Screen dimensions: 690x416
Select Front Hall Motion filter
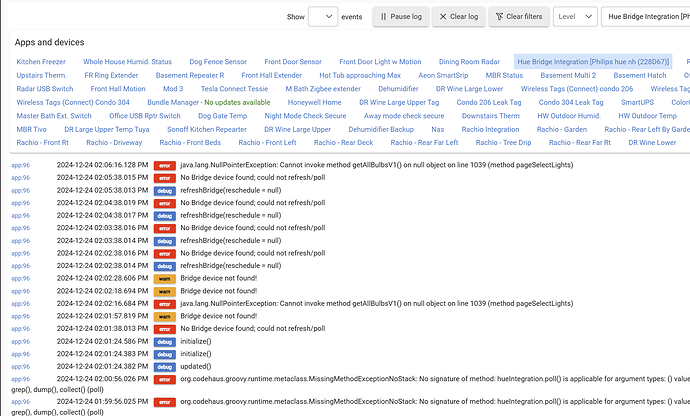[x=118, y=89]
